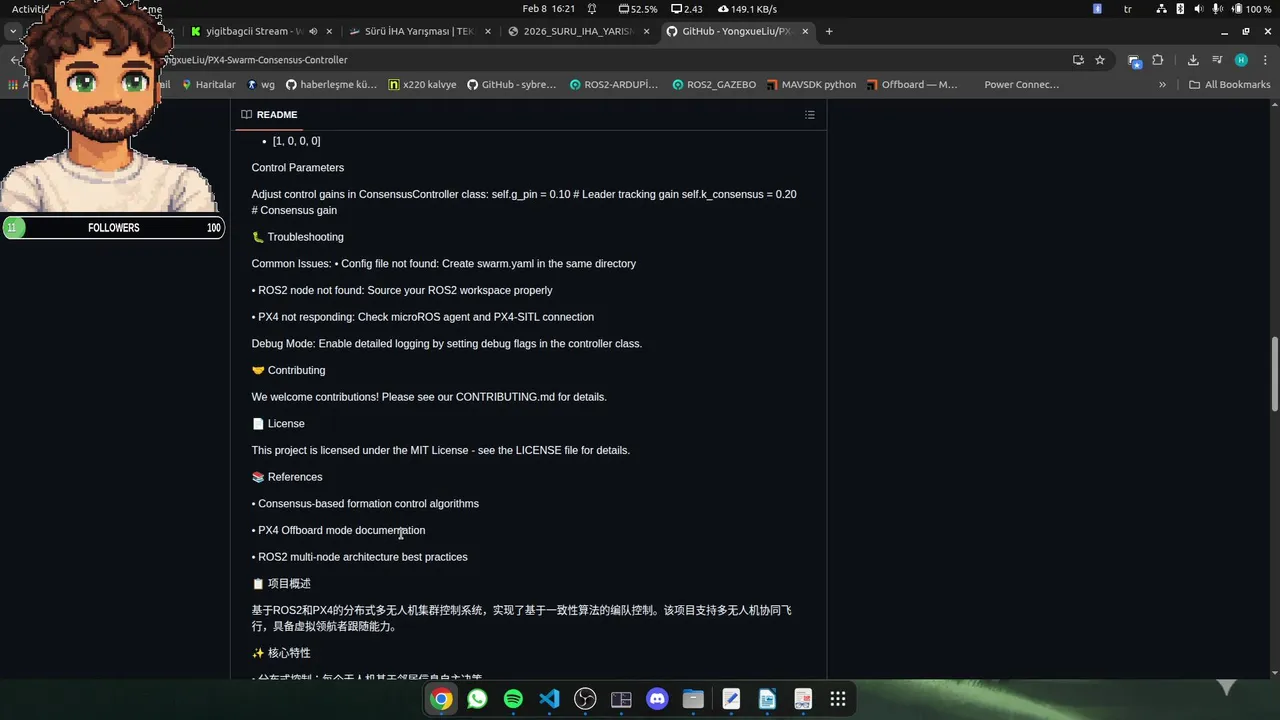Select the README tab header
The image size is (1280, 720).
coord(269,115)
